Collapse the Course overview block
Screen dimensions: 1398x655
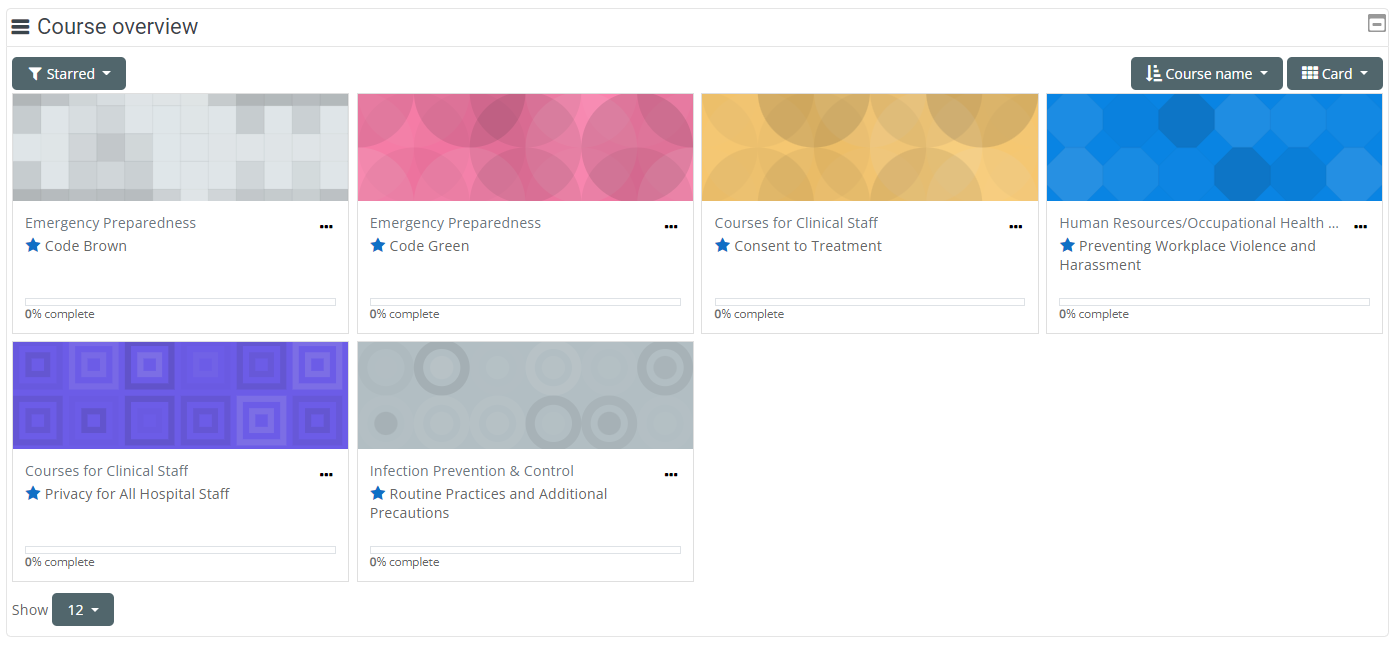(x=1376, y=24)
